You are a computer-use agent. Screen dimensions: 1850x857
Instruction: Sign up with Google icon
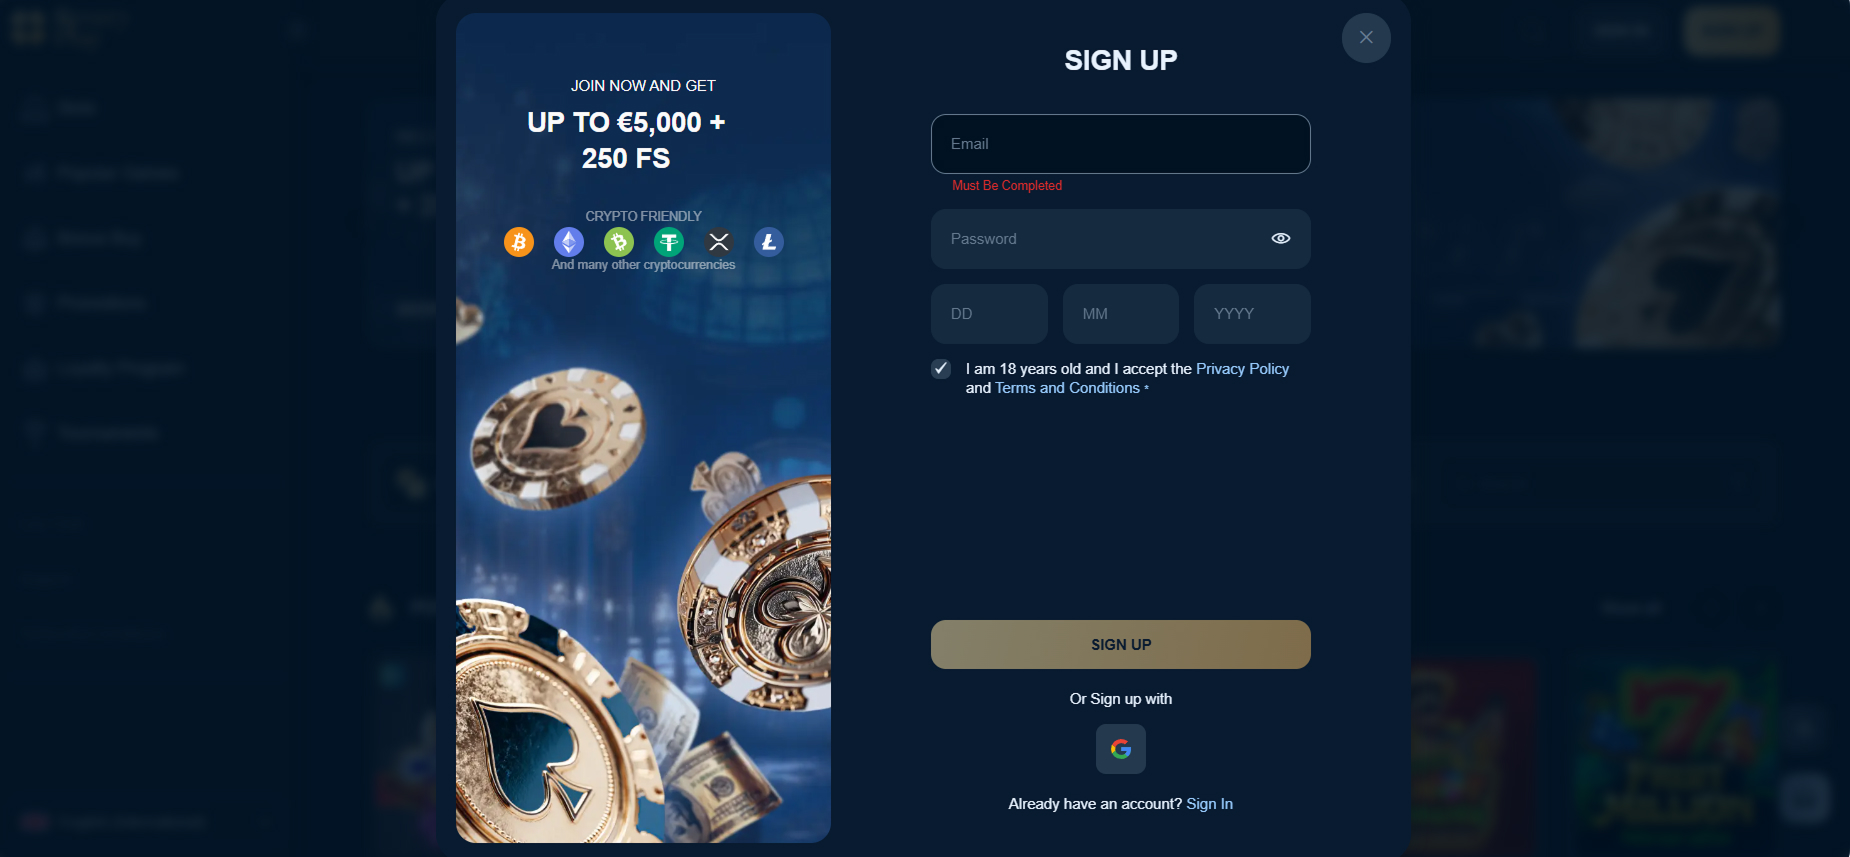pyautogui.click(x=1121, y=749)
